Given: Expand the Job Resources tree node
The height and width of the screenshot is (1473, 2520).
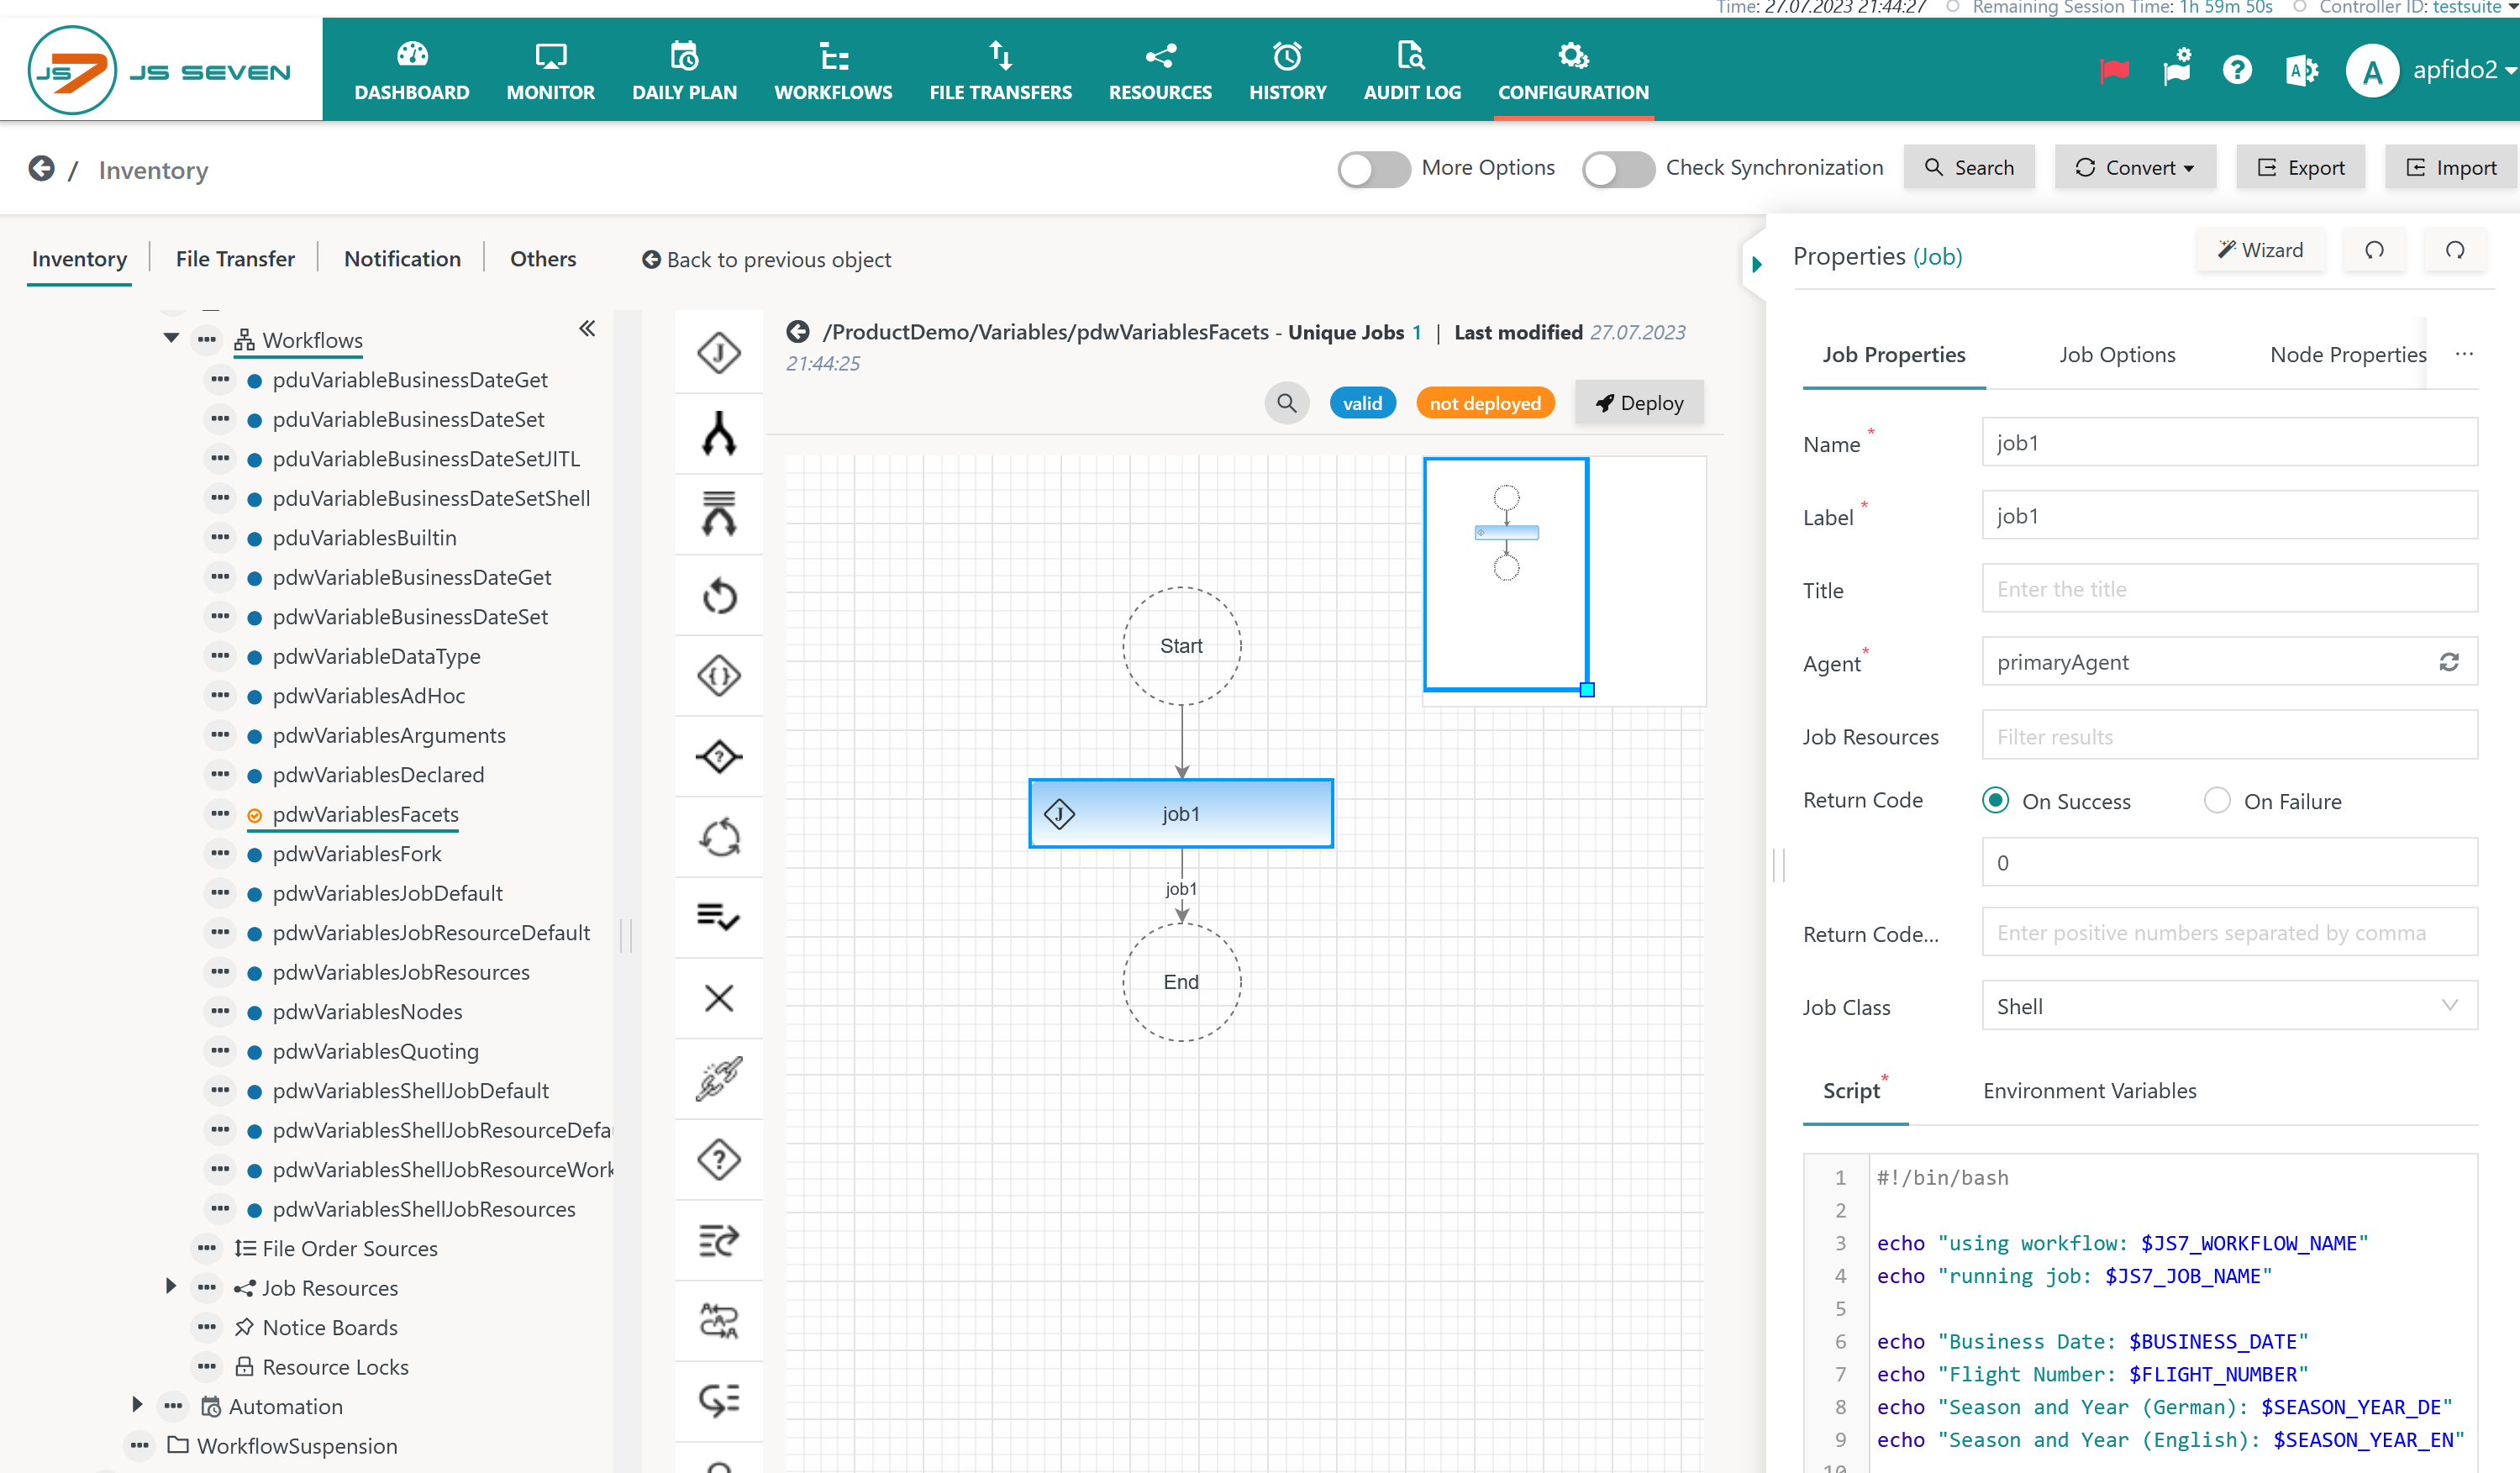Looking at the screenshot, I should pyautogui.click(x=170, y=1286).
